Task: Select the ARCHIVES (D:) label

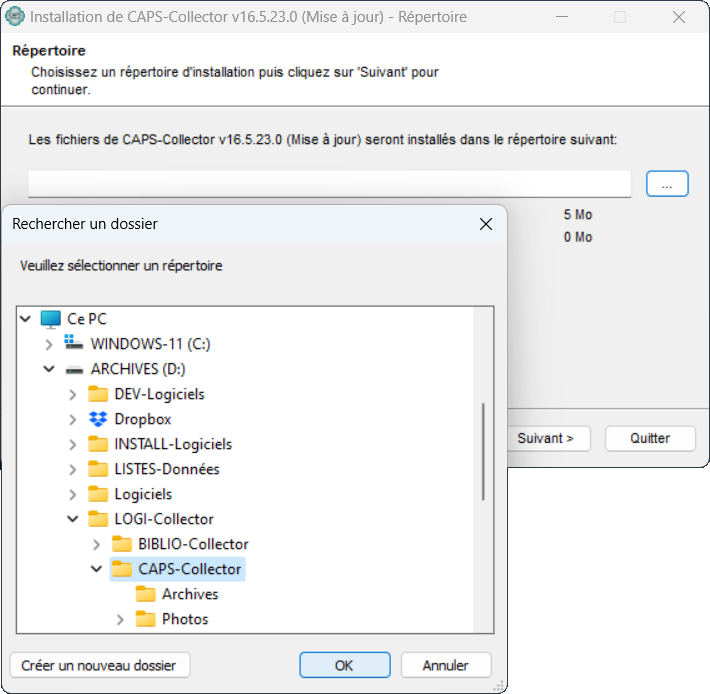Action: coord(138,369)
